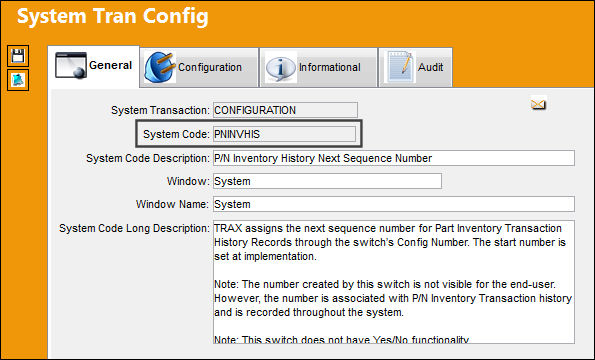Click the Window Name label

point(172,204)
